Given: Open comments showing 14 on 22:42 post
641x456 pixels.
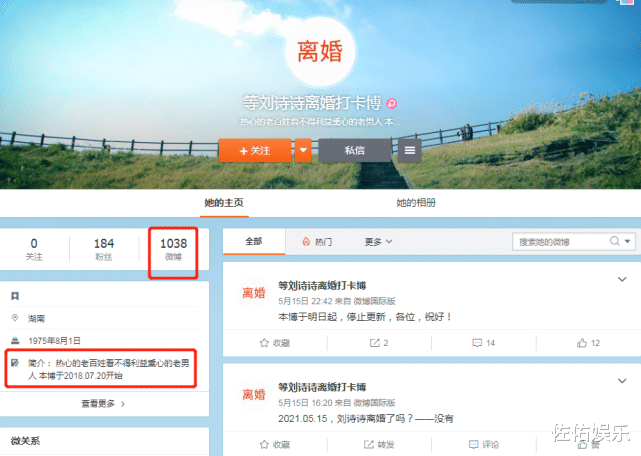Looking at the screenshot, I should [484, 343].
